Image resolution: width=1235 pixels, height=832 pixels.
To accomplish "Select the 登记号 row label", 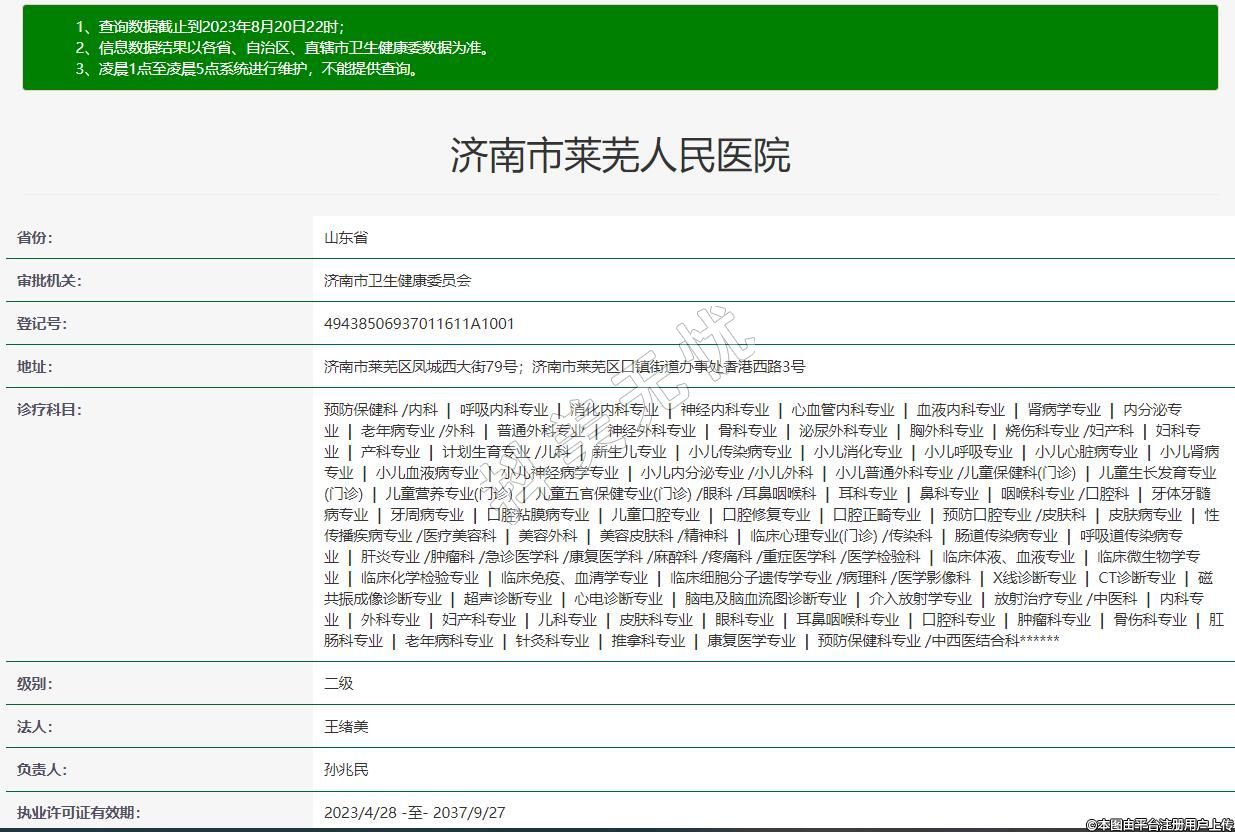I will coord(42,324).
